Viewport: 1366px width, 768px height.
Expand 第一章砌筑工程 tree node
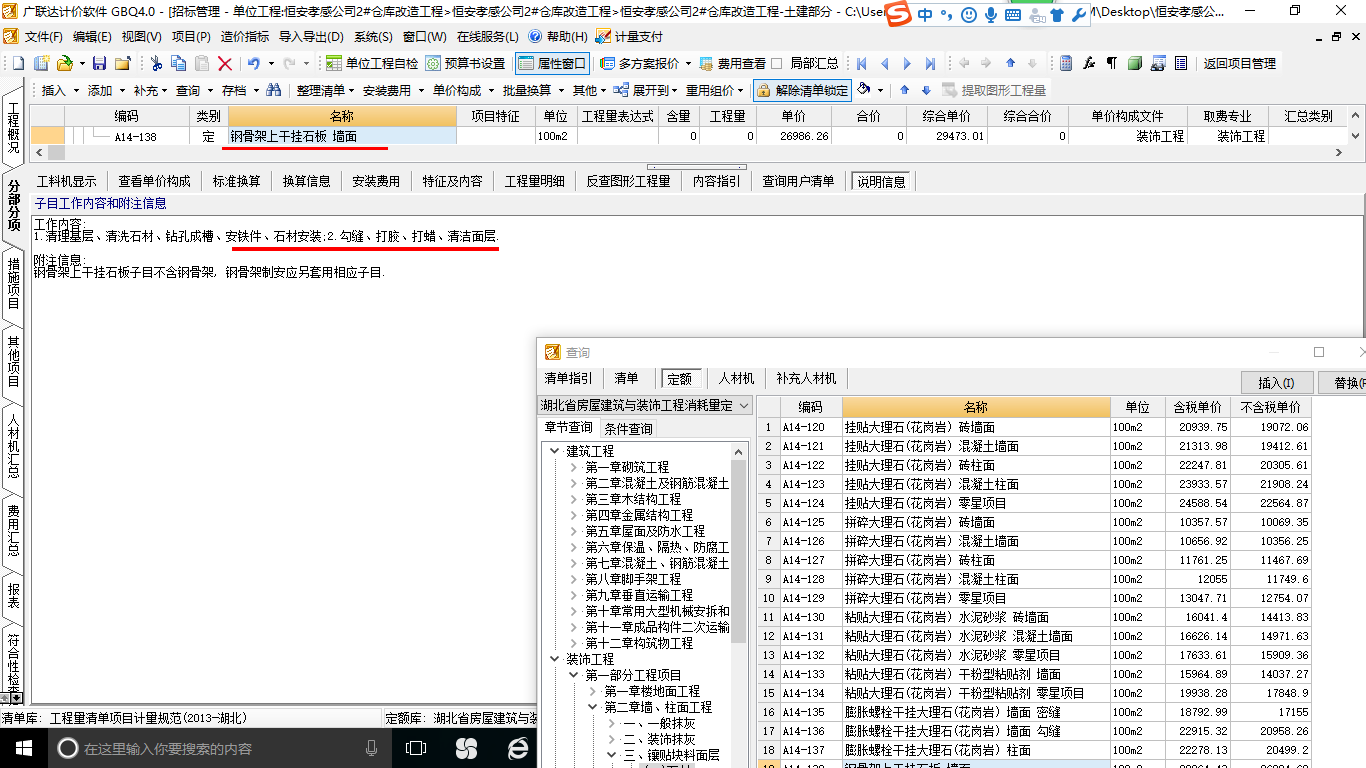[x=574, y=467]
